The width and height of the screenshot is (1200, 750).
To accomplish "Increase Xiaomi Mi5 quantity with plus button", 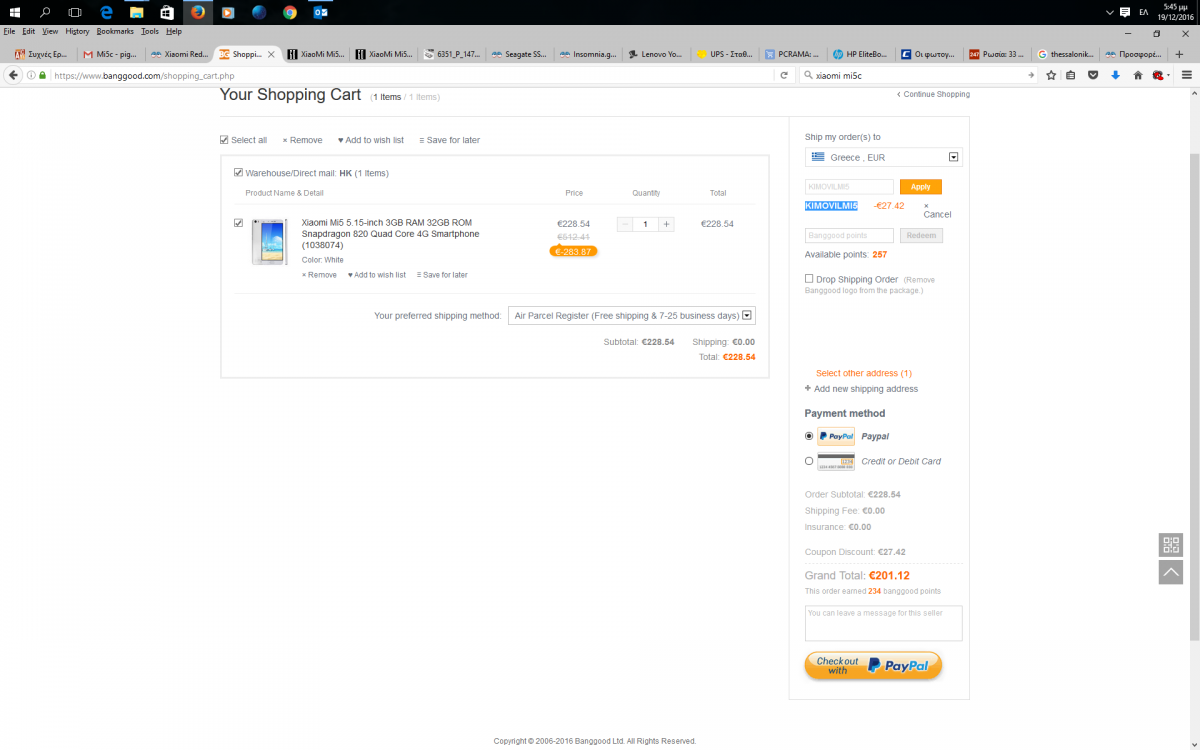I will pyautogui.click(x=667, y=224).
